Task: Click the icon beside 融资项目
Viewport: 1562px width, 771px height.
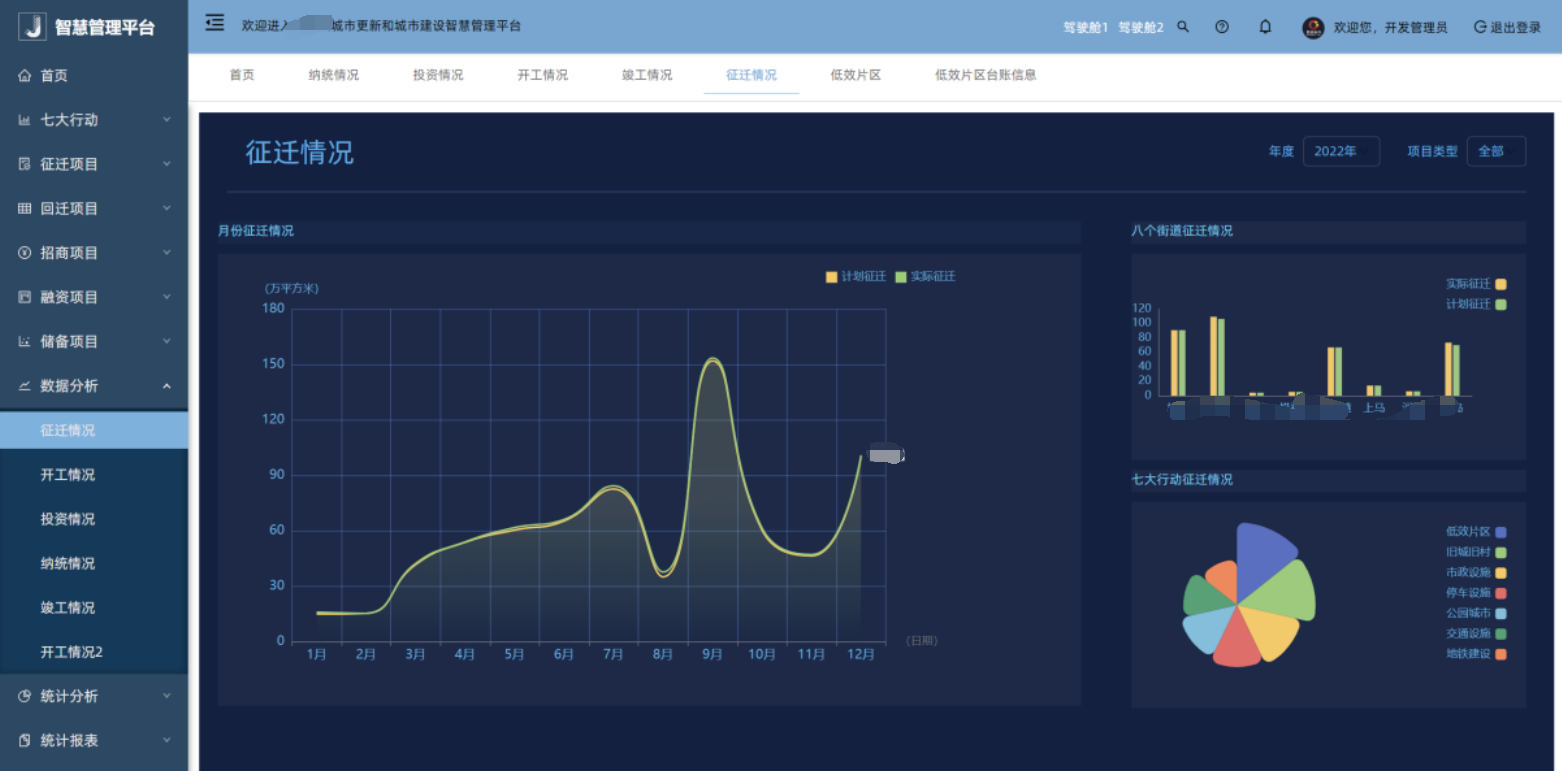Action: (25, 297)
